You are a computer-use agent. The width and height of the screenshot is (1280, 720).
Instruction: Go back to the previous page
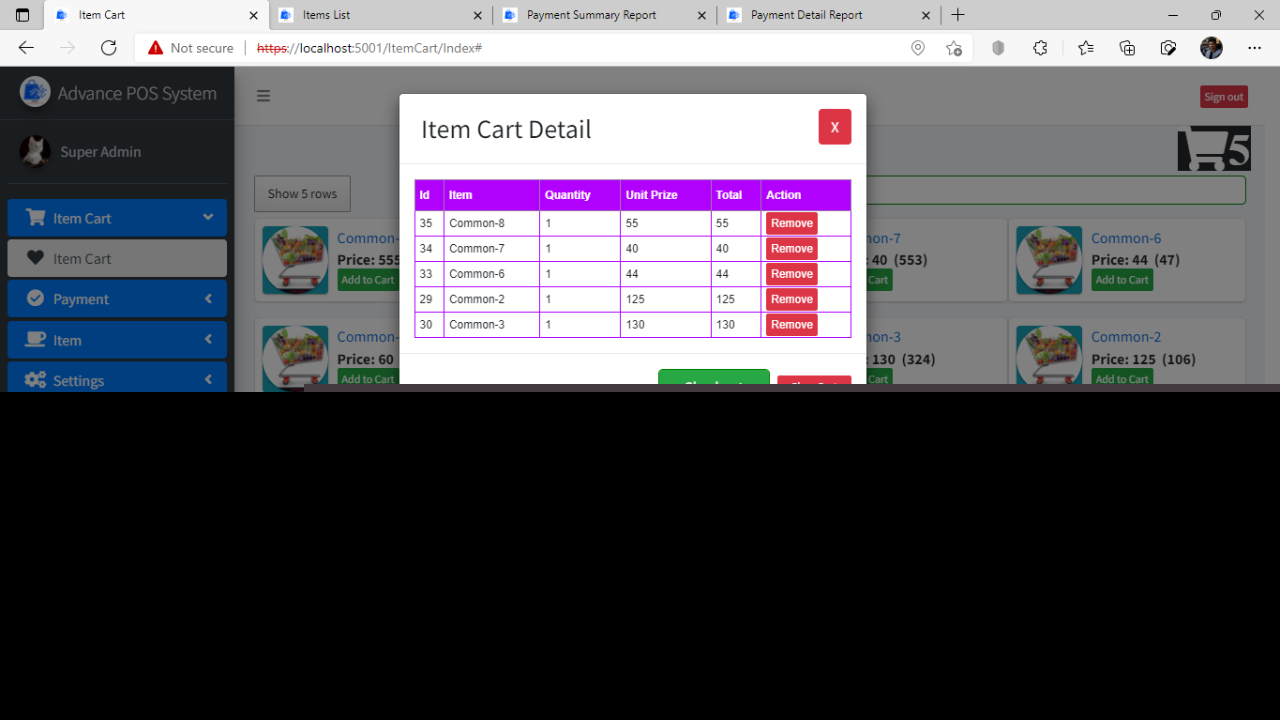pos(26,48)
